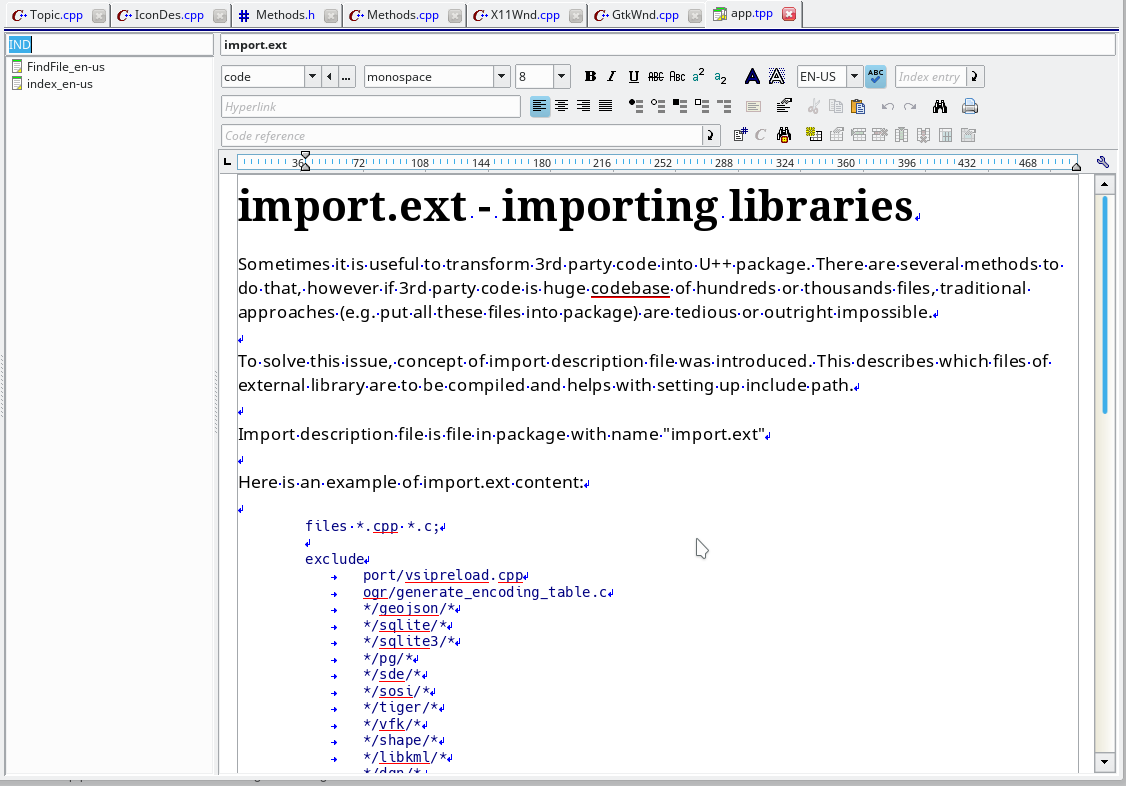Toggle the spell check icon
The width and height of the screenshot is (1126, 786).
[x=875, y=77]
